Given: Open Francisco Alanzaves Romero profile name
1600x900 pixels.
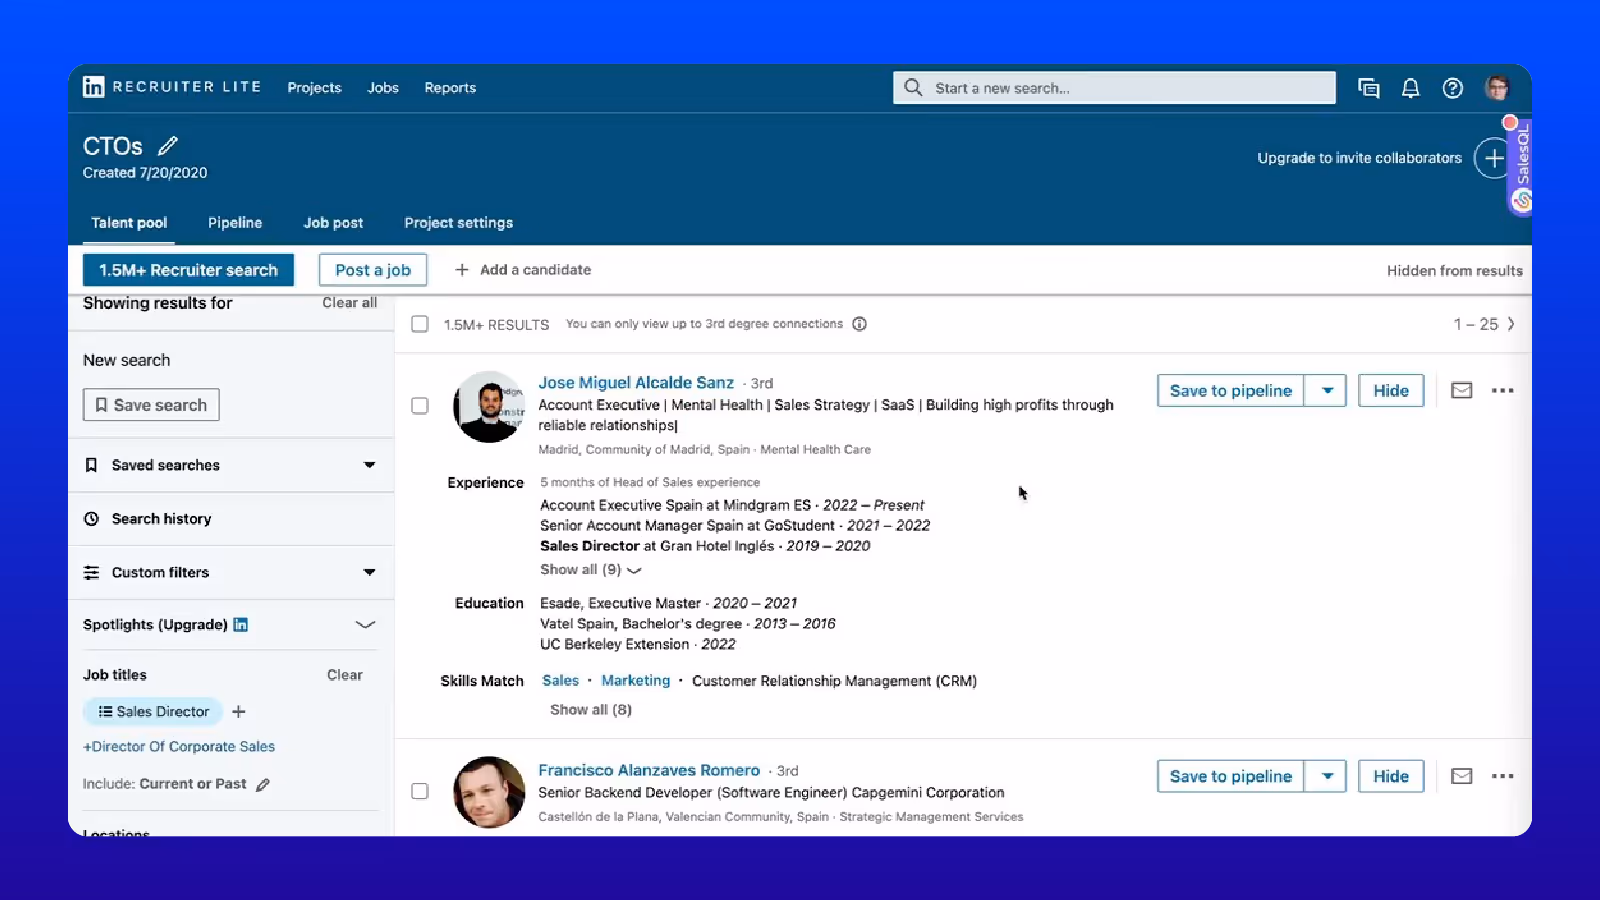Looking at the screenshot, I should coord(649,770).
